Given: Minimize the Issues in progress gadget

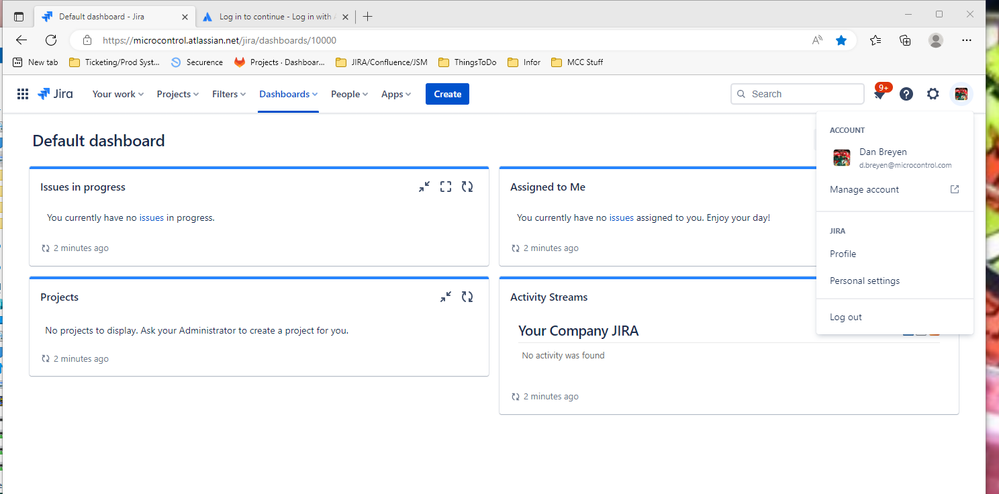Looking at the screenshot, I should [424, 187].
